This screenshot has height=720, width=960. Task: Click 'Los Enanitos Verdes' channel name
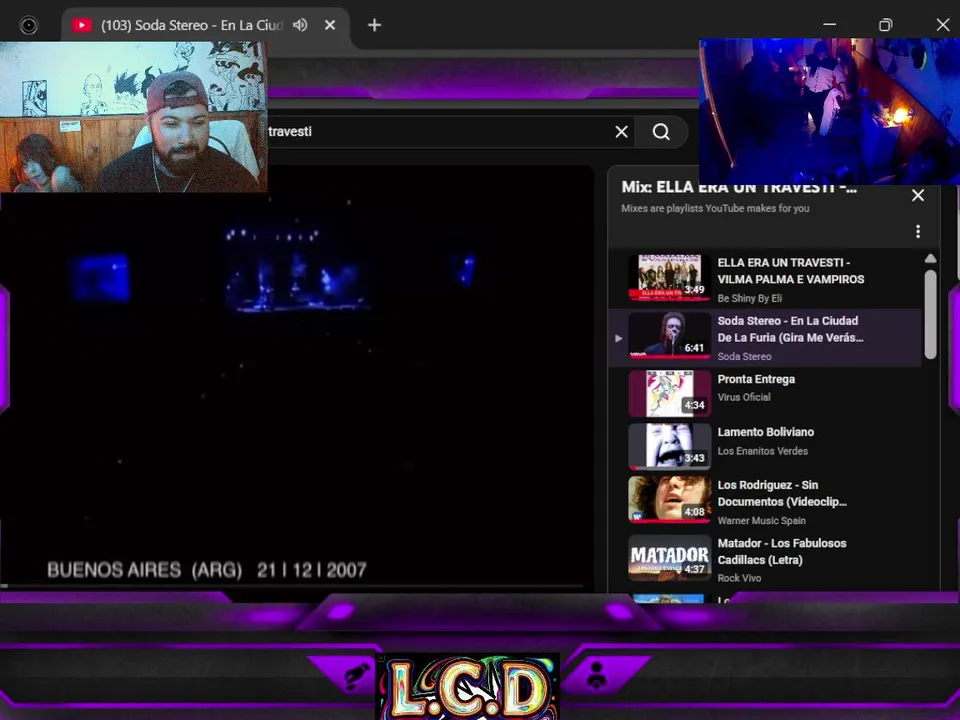point(763,451)
